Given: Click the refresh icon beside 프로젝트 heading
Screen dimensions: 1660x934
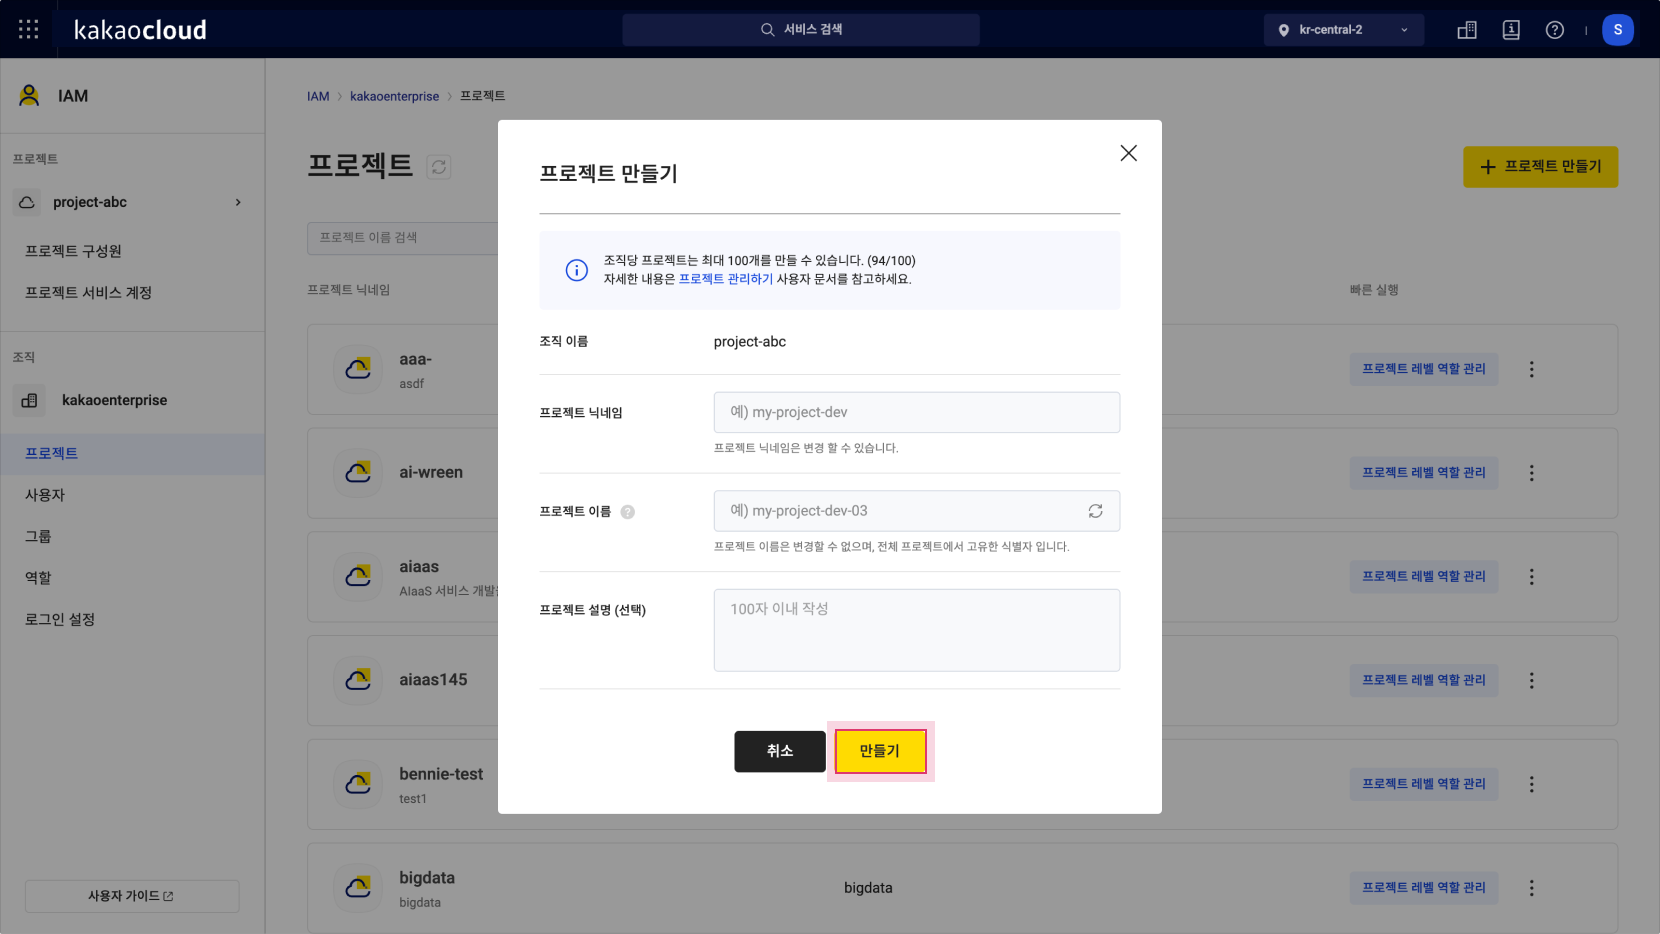Looking at the screenshot, I should (439, 167).
